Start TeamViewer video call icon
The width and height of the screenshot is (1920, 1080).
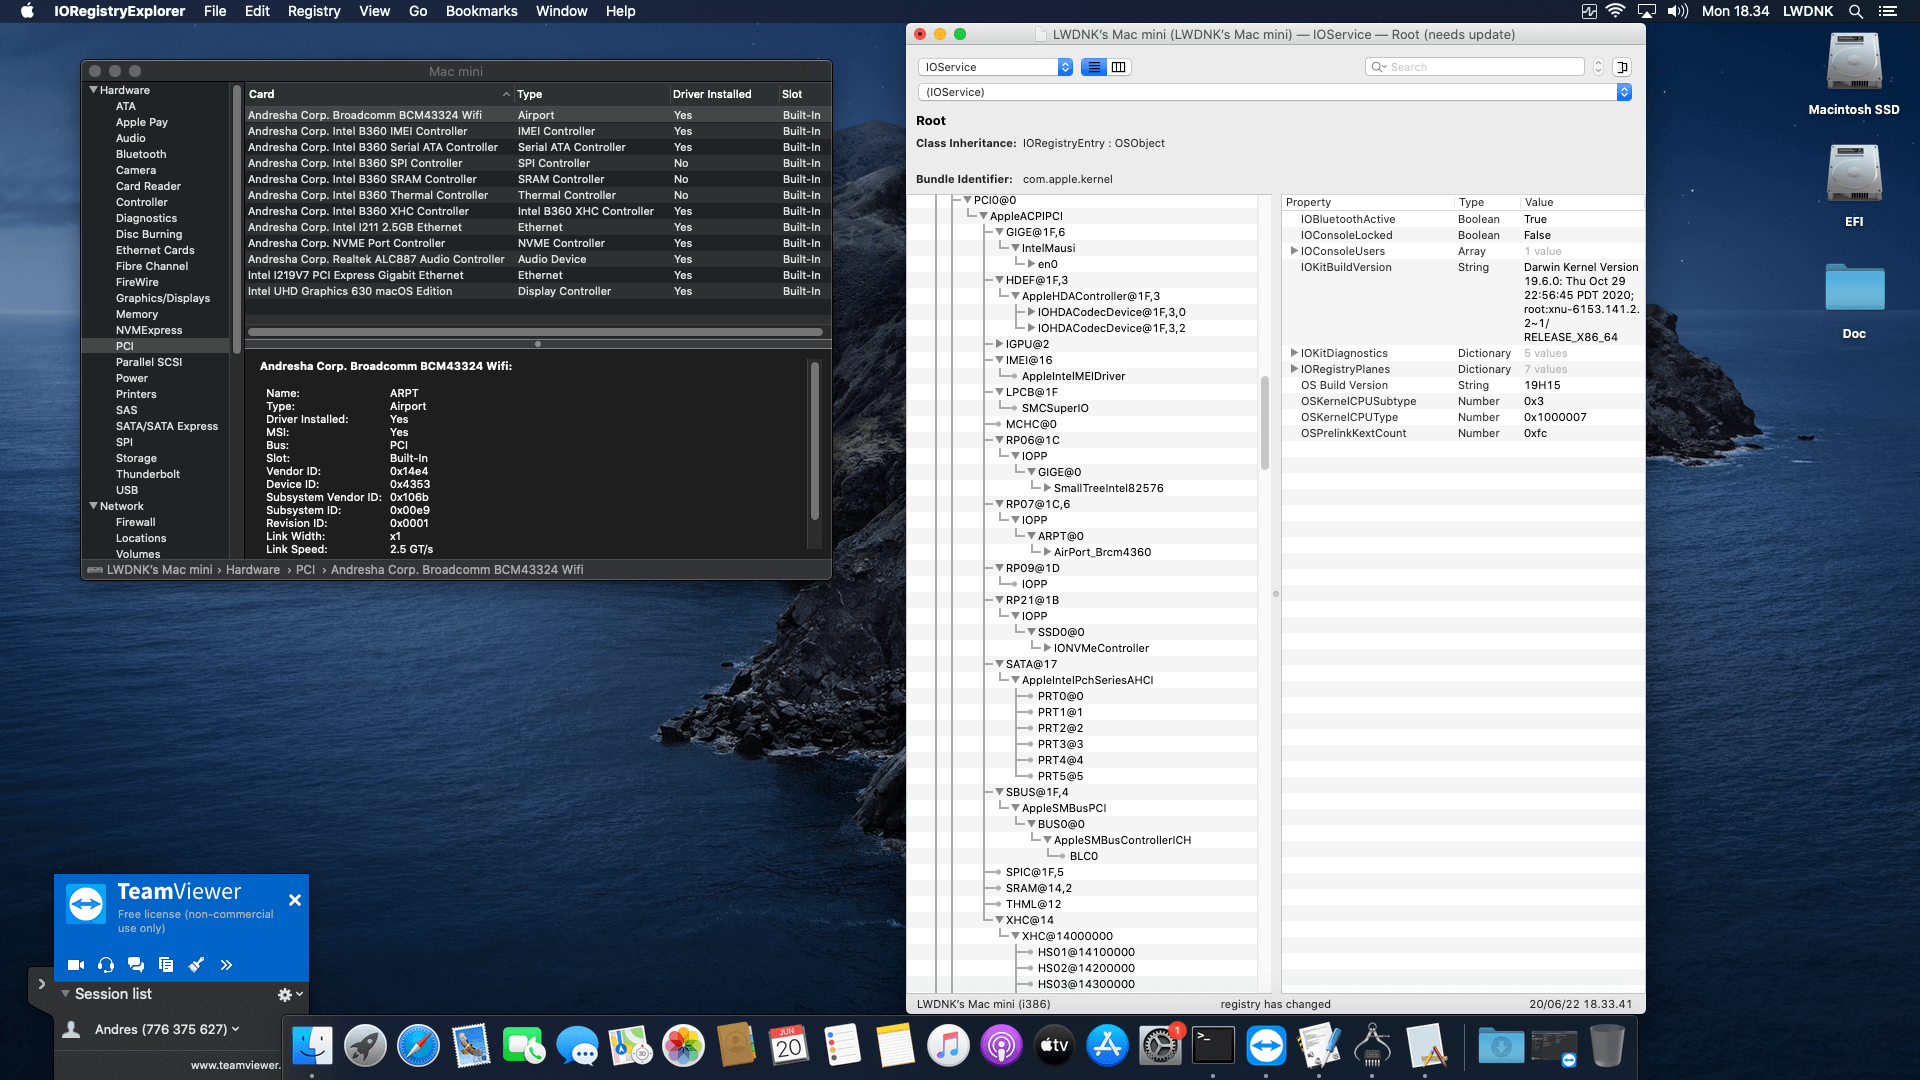pyautogui.click(x=76, y=965)
